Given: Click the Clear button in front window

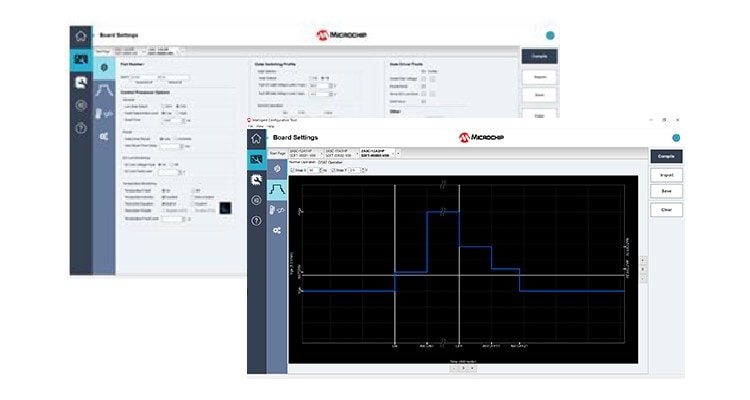Looking at the screenshot, I should 666,210.
